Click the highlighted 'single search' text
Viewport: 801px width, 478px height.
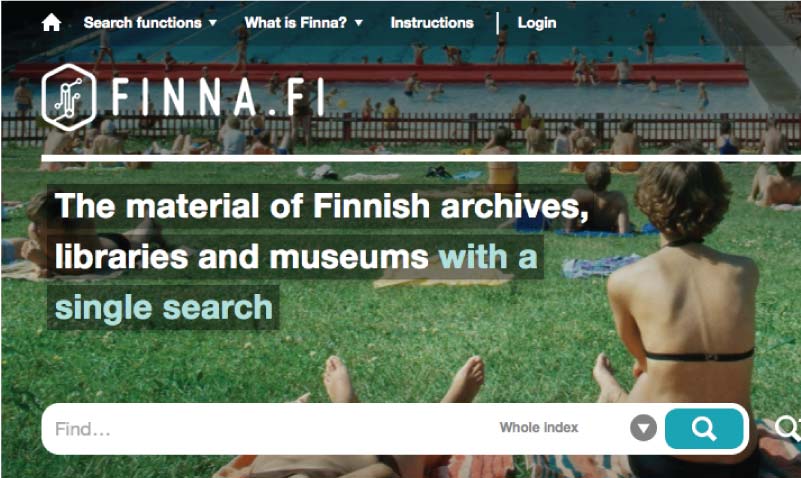point(163,308)
